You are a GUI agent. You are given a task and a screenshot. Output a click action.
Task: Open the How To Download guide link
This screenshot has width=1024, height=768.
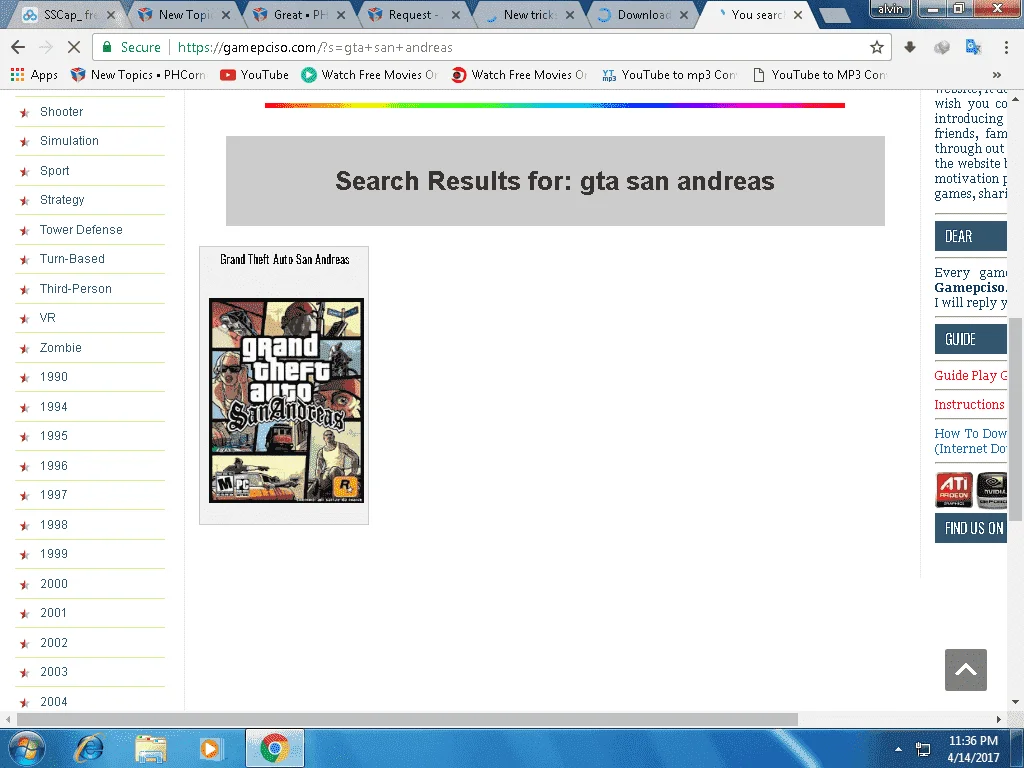click(970, 441)
